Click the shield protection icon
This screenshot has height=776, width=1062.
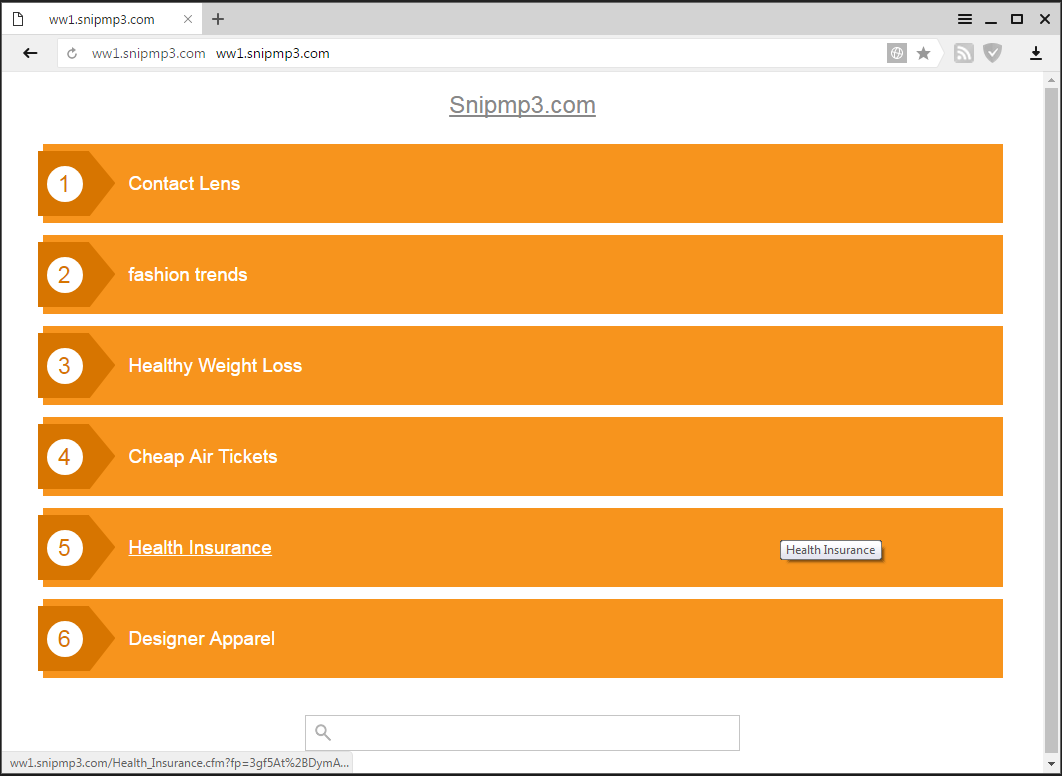(x=992, y=54)
